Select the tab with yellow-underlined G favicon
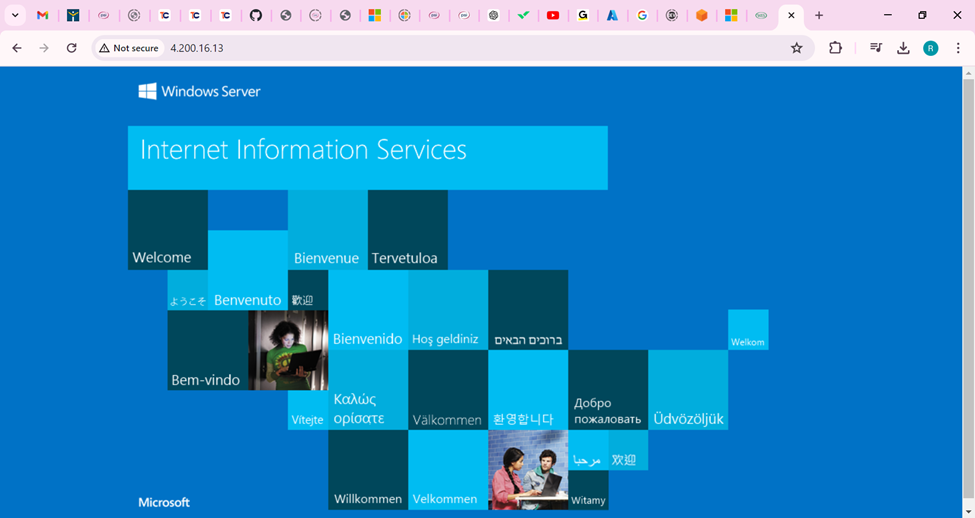The image size is (975, 518). point(583,16)
